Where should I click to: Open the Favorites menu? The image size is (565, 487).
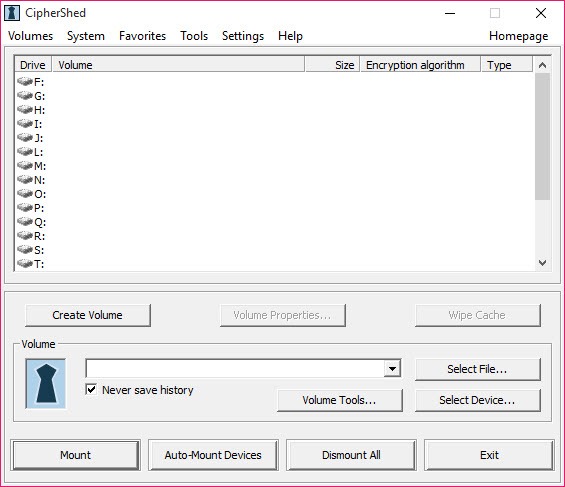(x=142, y=36)
